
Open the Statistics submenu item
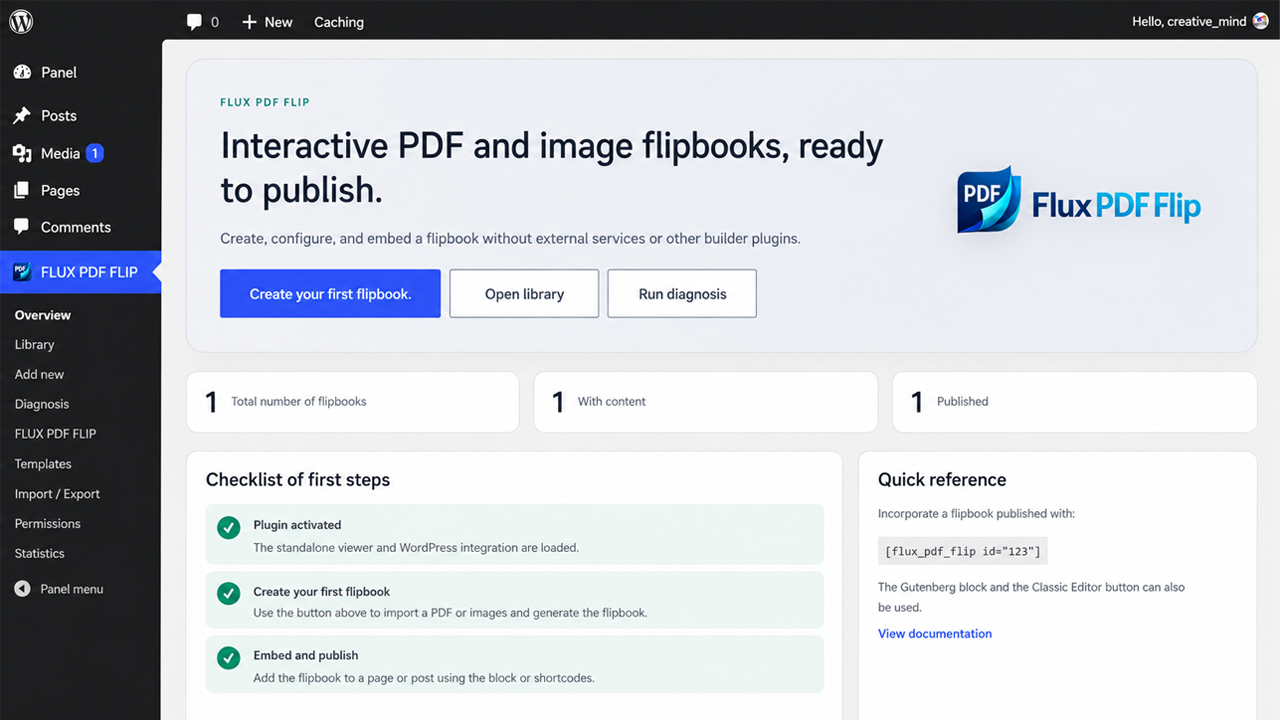(39, 553)
